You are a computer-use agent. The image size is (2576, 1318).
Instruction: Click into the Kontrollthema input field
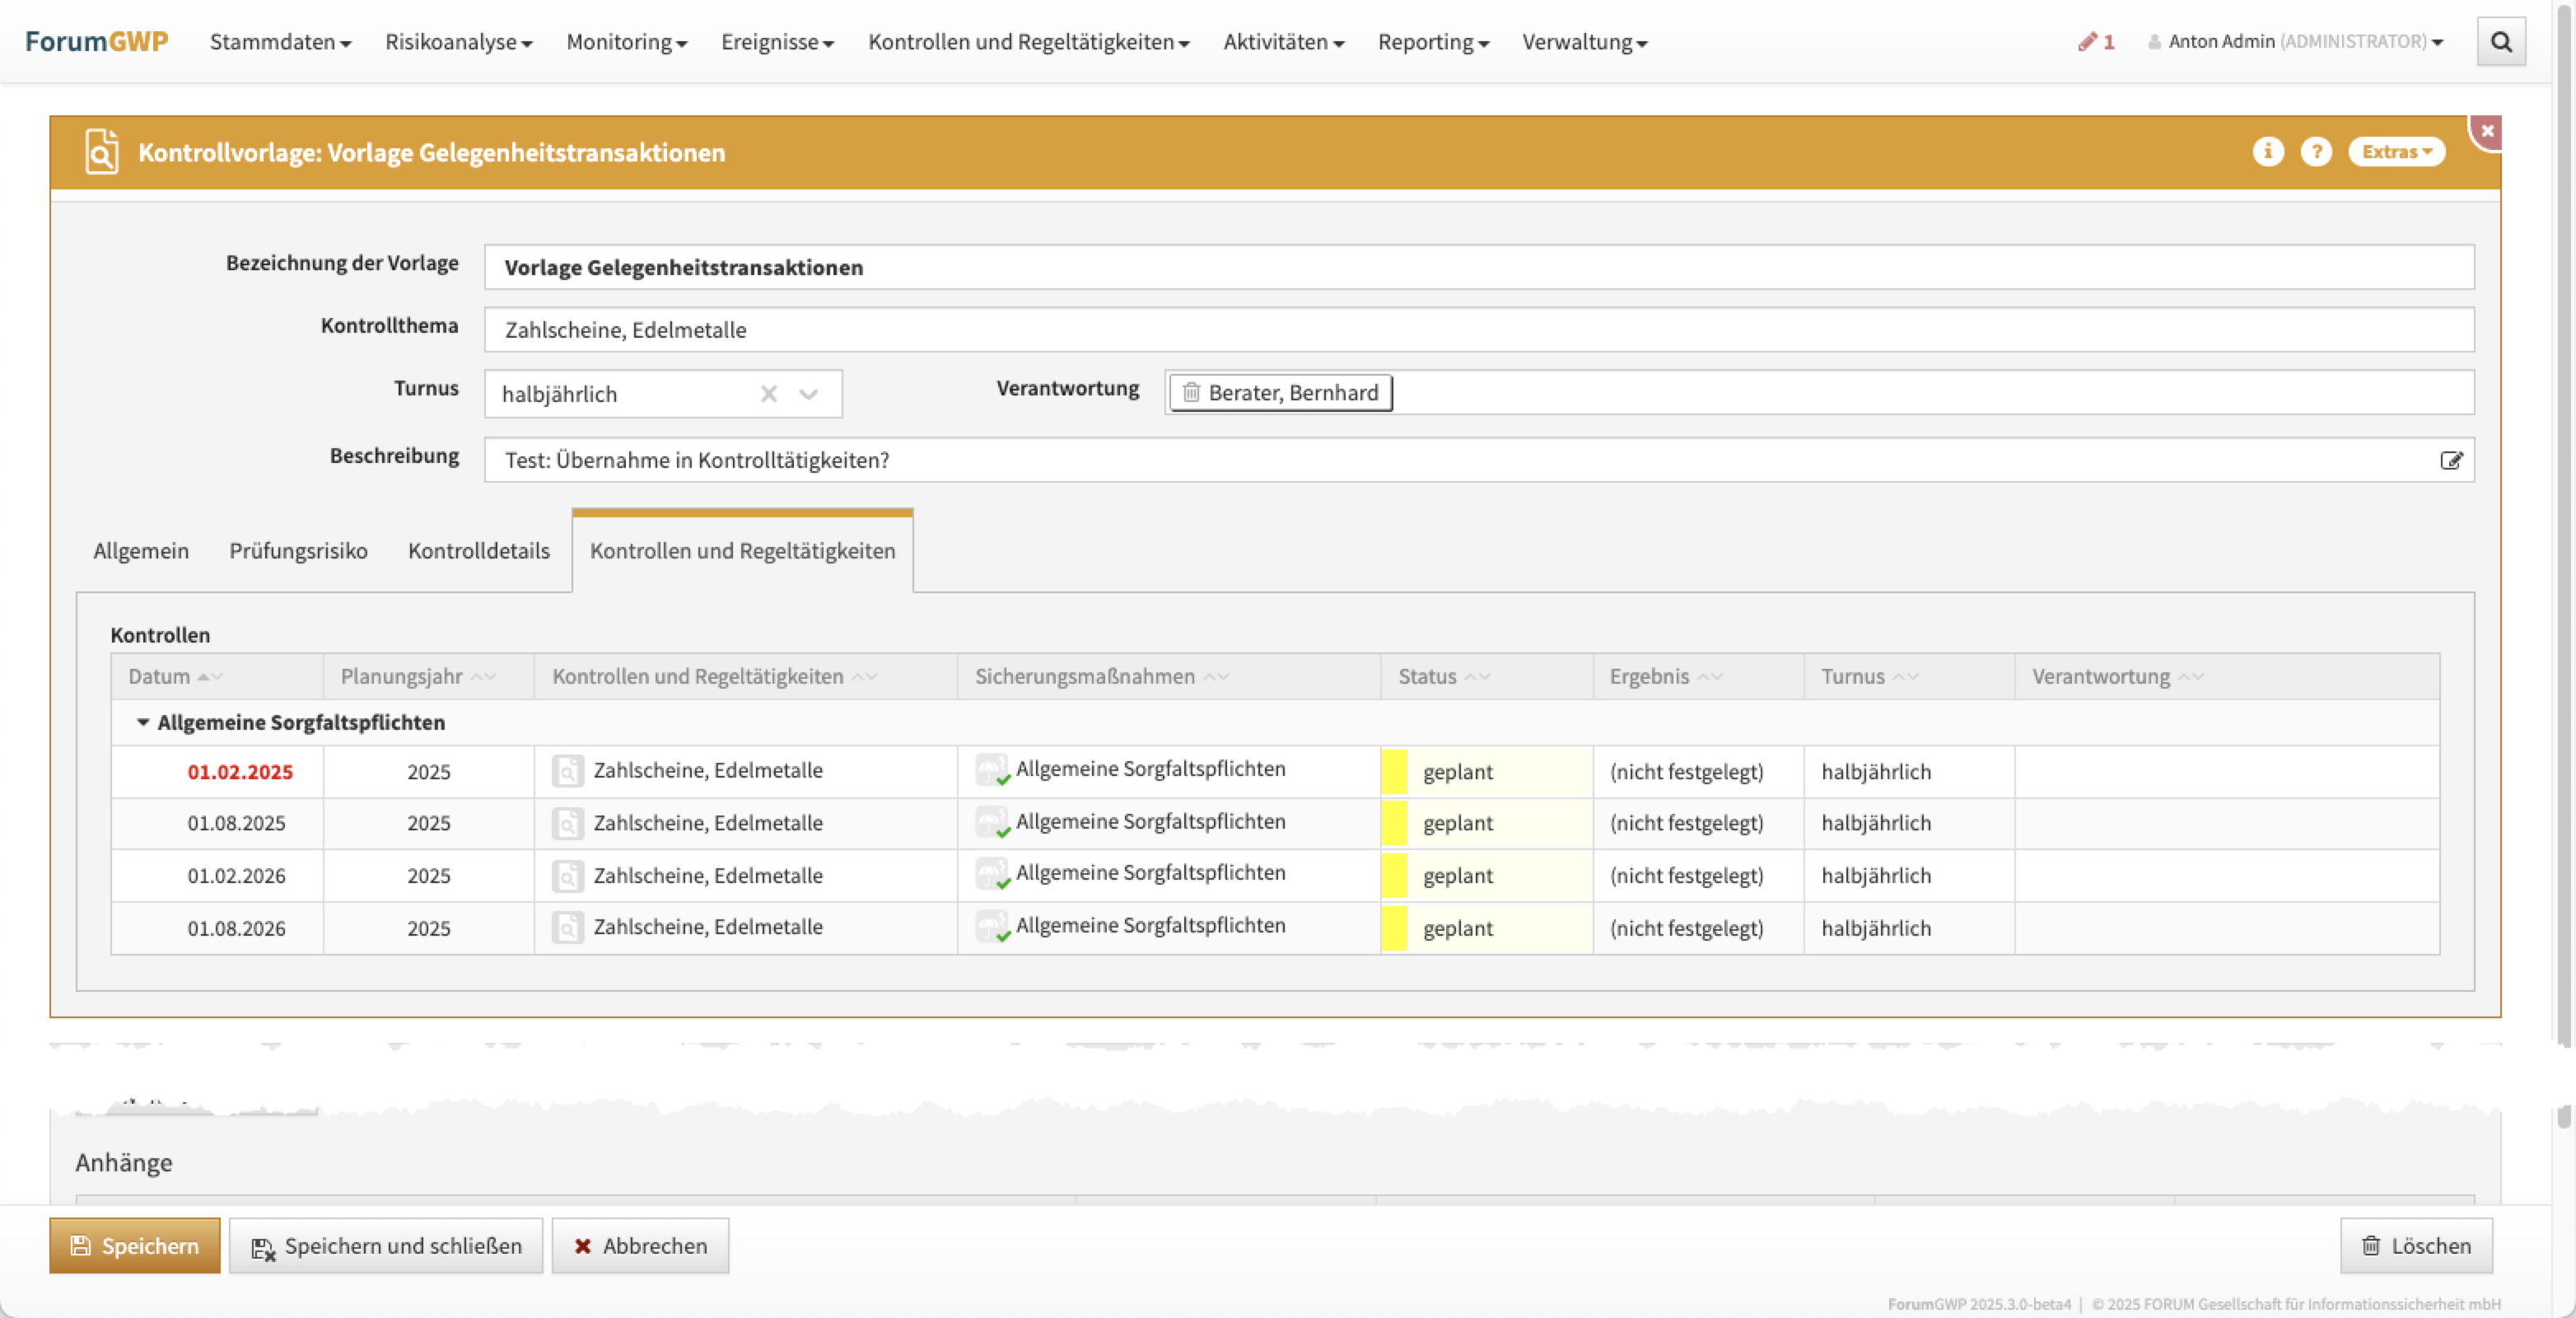point(1478,330)
